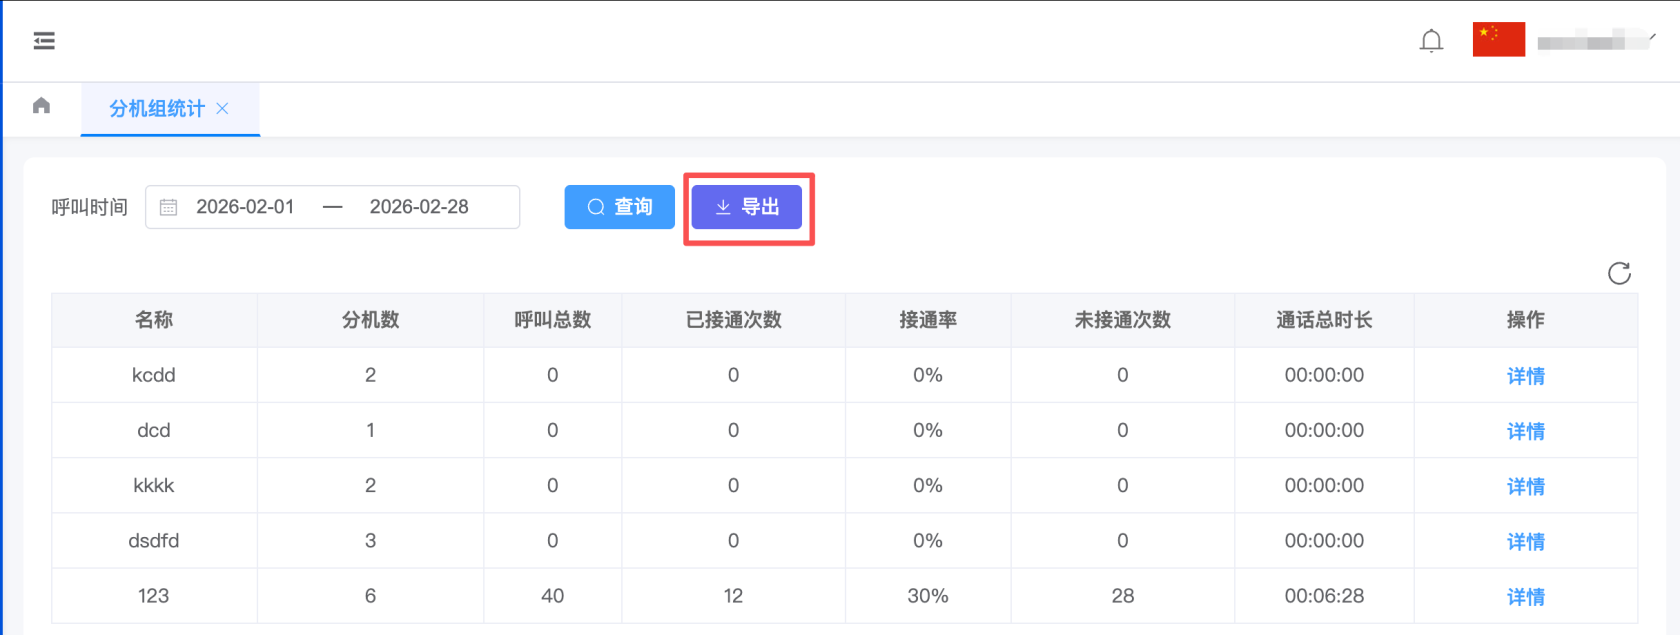Open 详情 for the kkkk row

(x=1525, y=486)
